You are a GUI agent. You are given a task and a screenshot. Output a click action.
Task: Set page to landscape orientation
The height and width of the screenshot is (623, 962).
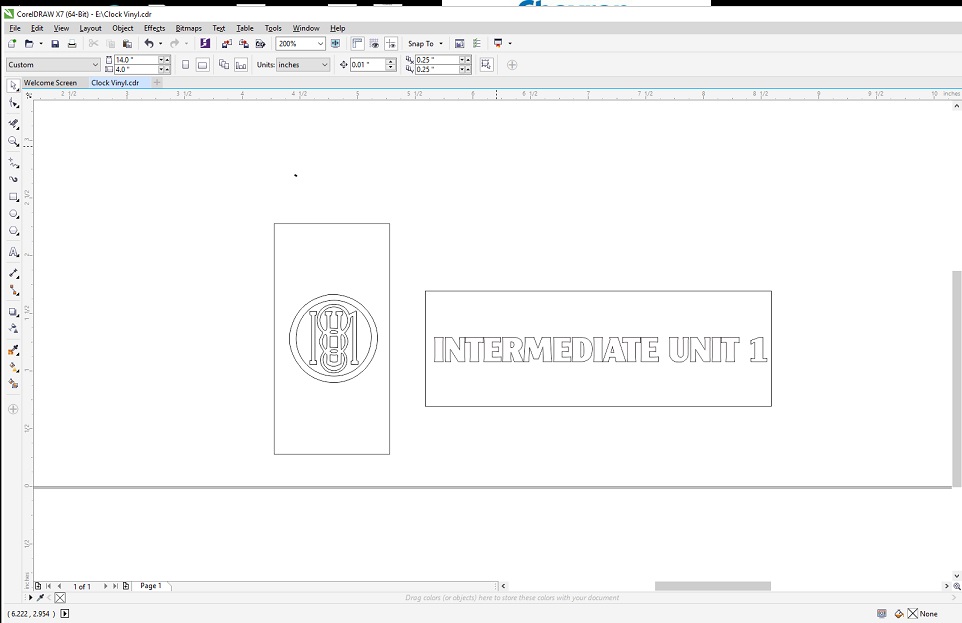point(202,64)
